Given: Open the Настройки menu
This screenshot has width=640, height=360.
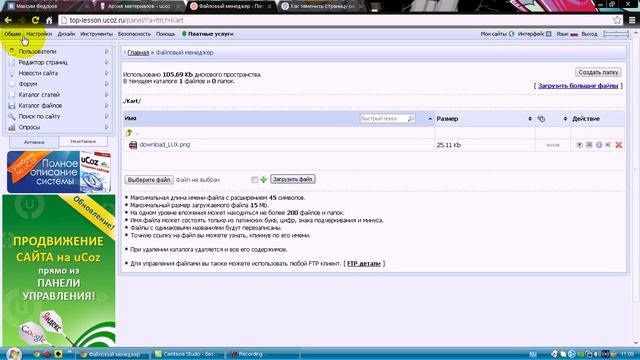Looking at the screenshot, I should pyautogui.click(x=39, y=34).
